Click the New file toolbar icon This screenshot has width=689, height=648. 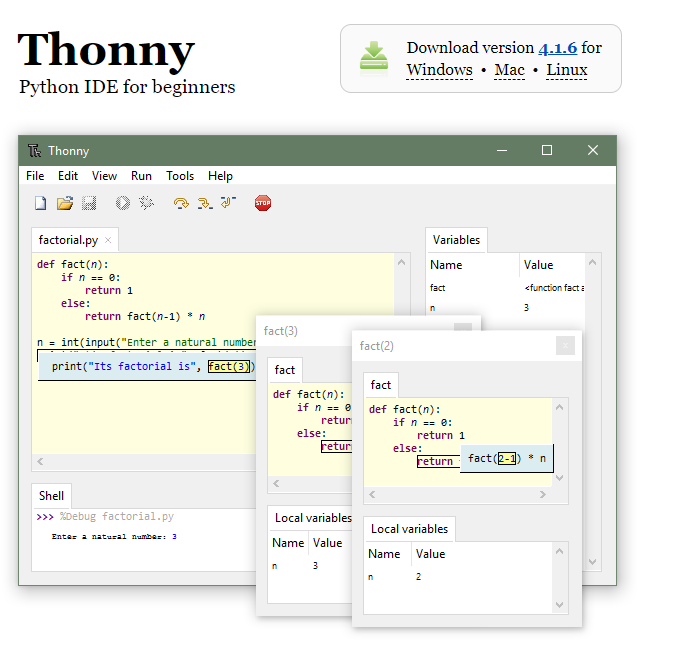40,203
